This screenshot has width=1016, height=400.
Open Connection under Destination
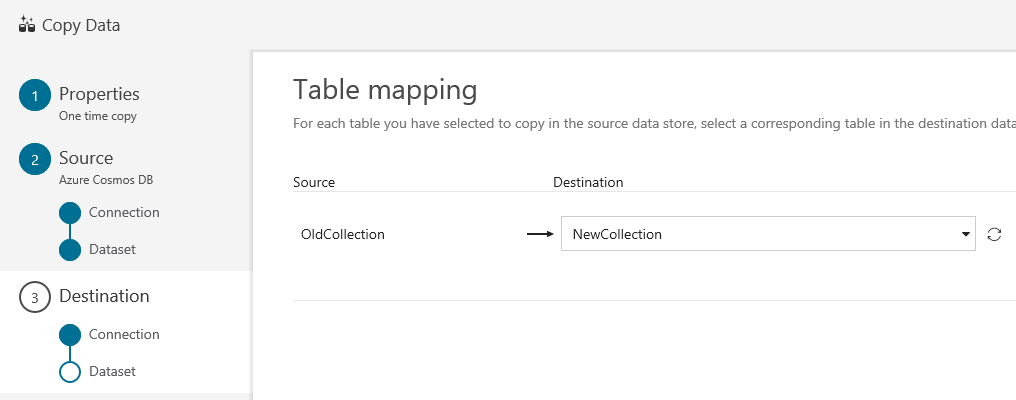coord(124,334)
